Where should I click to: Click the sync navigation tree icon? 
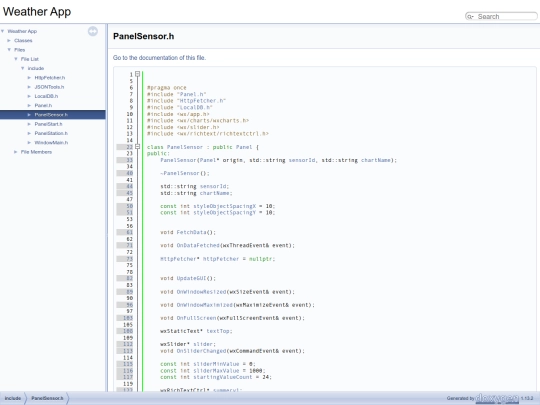pos(93,31)
